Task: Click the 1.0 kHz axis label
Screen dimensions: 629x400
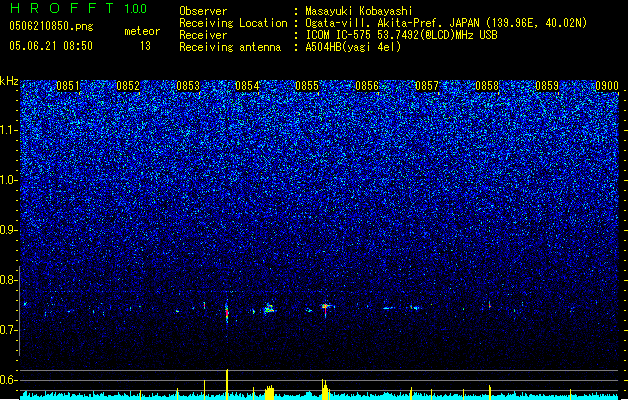Action: pos(9,180)
